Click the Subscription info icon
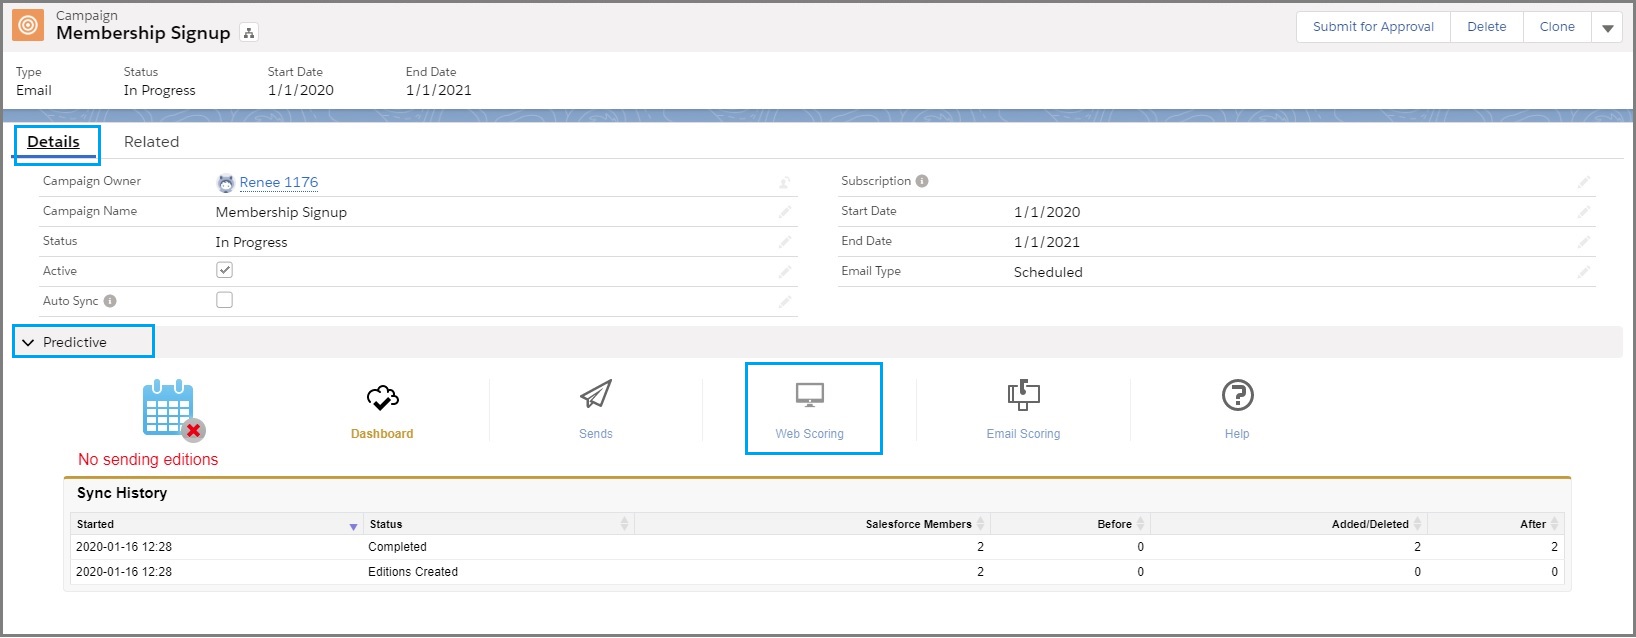The height and width of the screenshot is (638, 1636). 922,181
